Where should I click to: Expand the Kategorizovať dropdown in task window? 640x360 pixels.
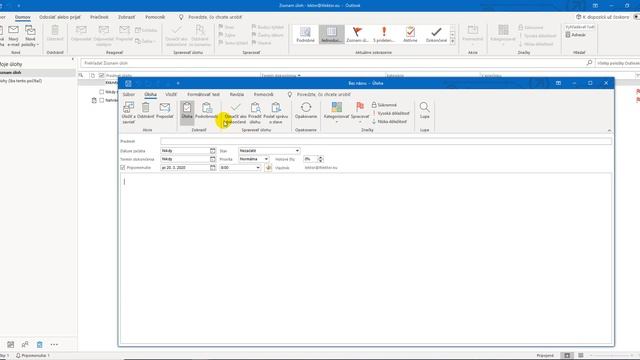coord(336,122)
